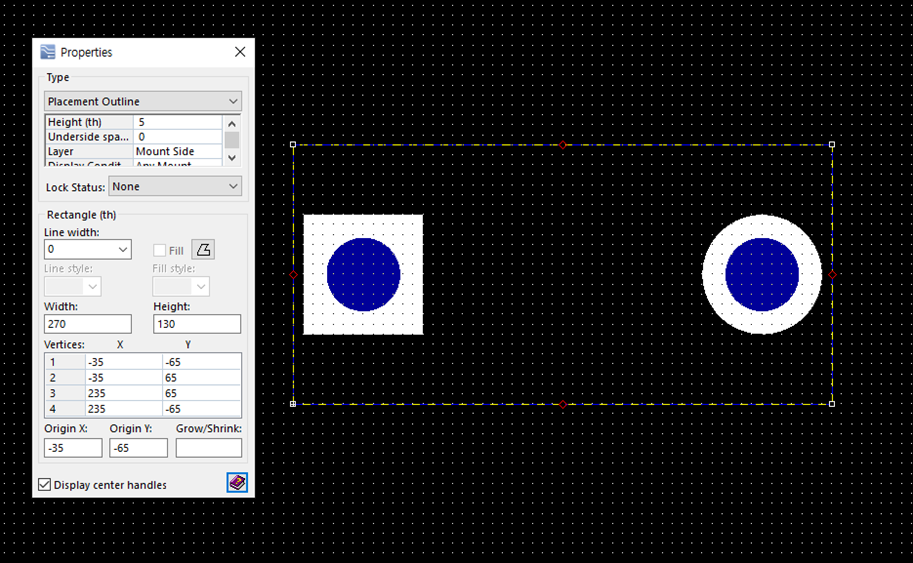
Task: Open the Lock Status dropdown
Action: point(175,186)
